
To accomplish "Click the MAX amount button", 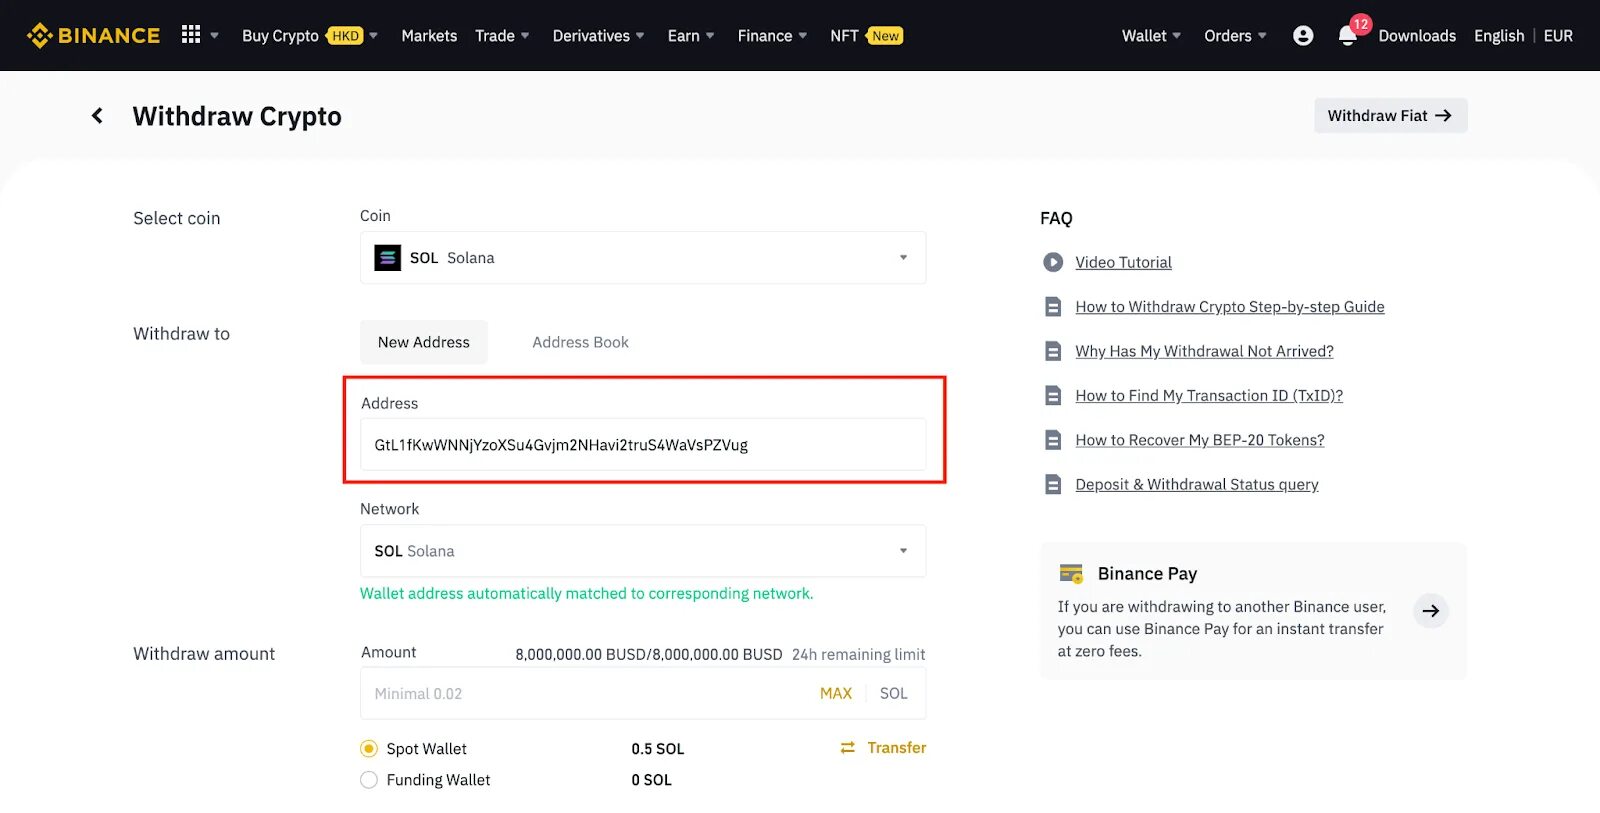I will (836, 694).
